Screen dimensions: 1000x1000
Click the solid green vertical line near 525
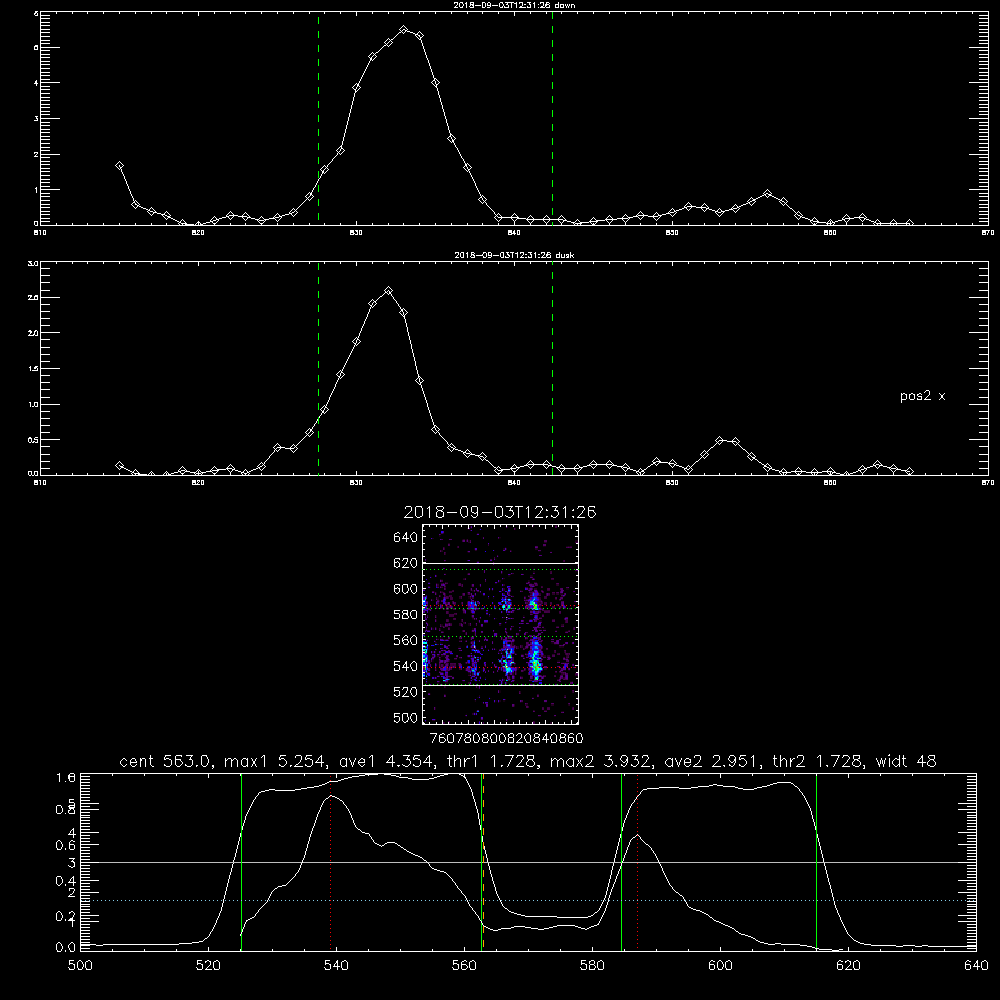(241, 862)
